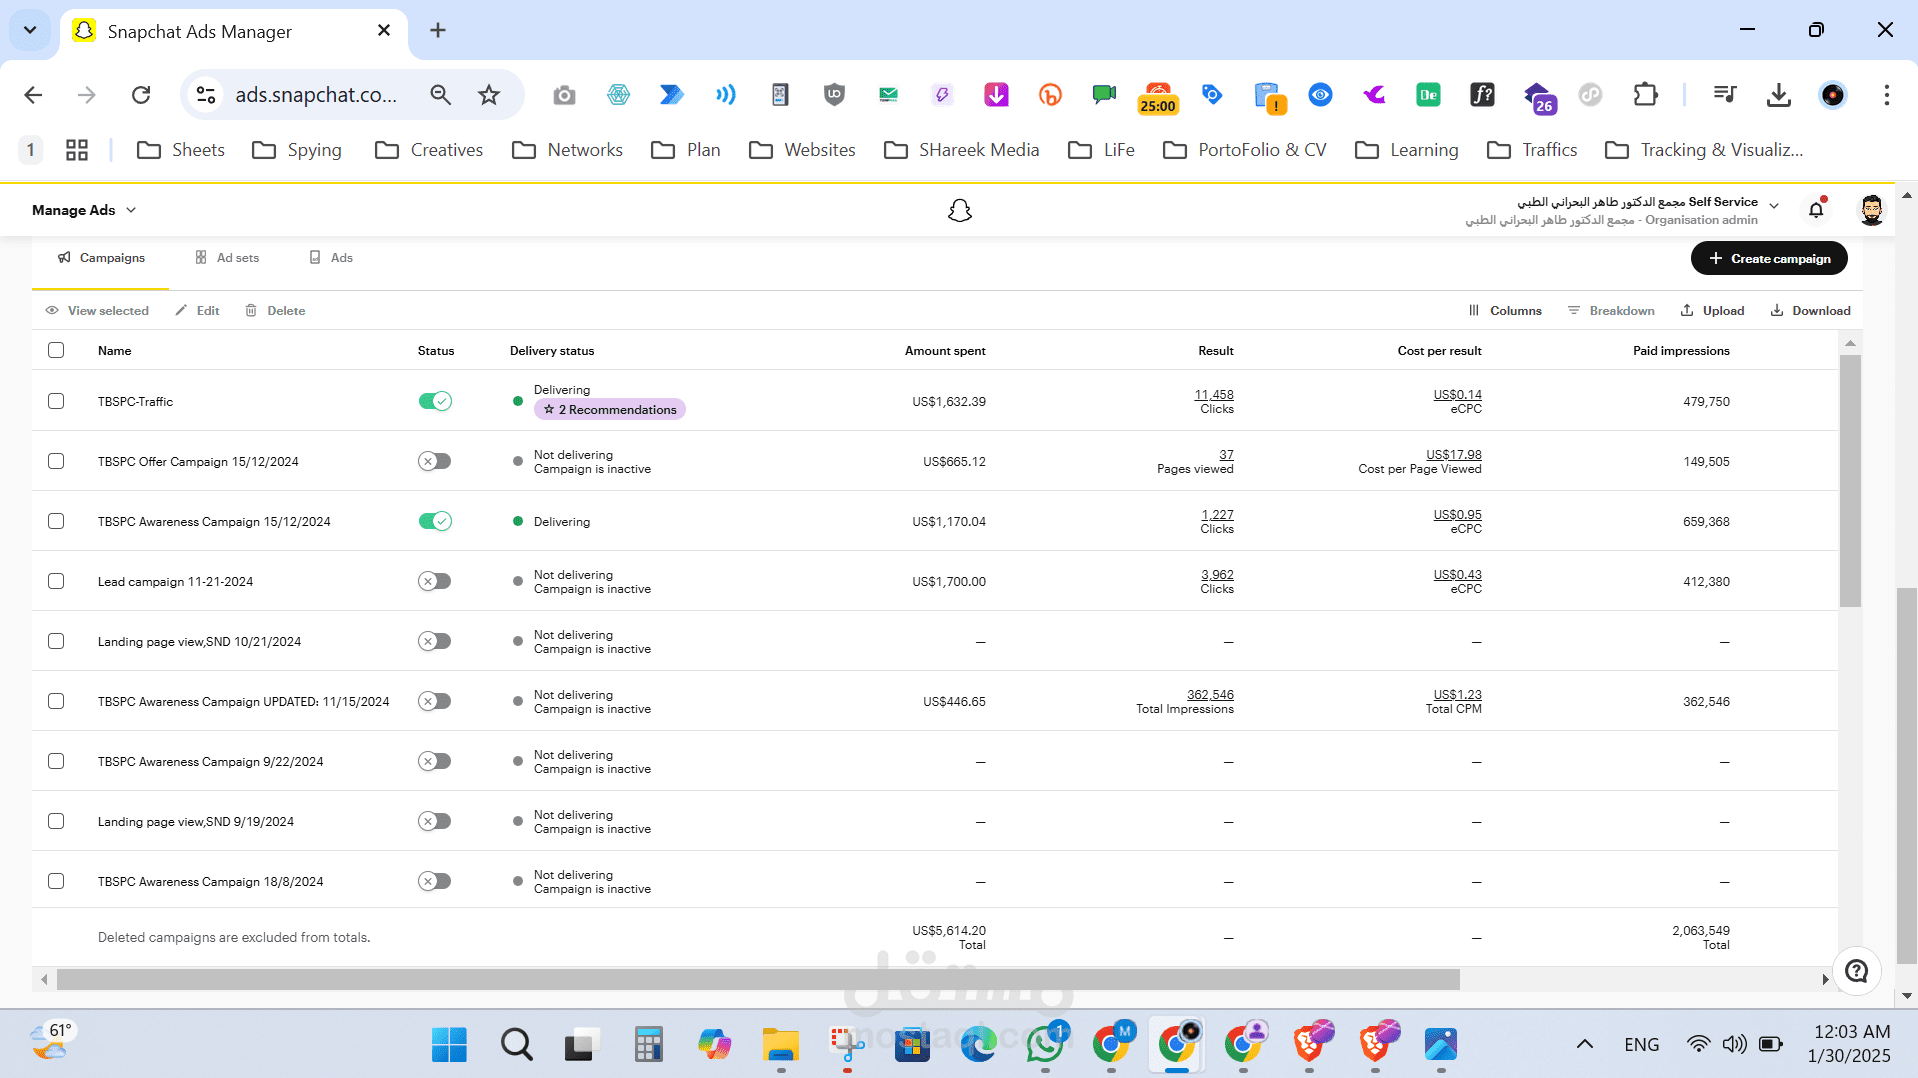
Task: Open the notifications bell
Action: 1816,210
